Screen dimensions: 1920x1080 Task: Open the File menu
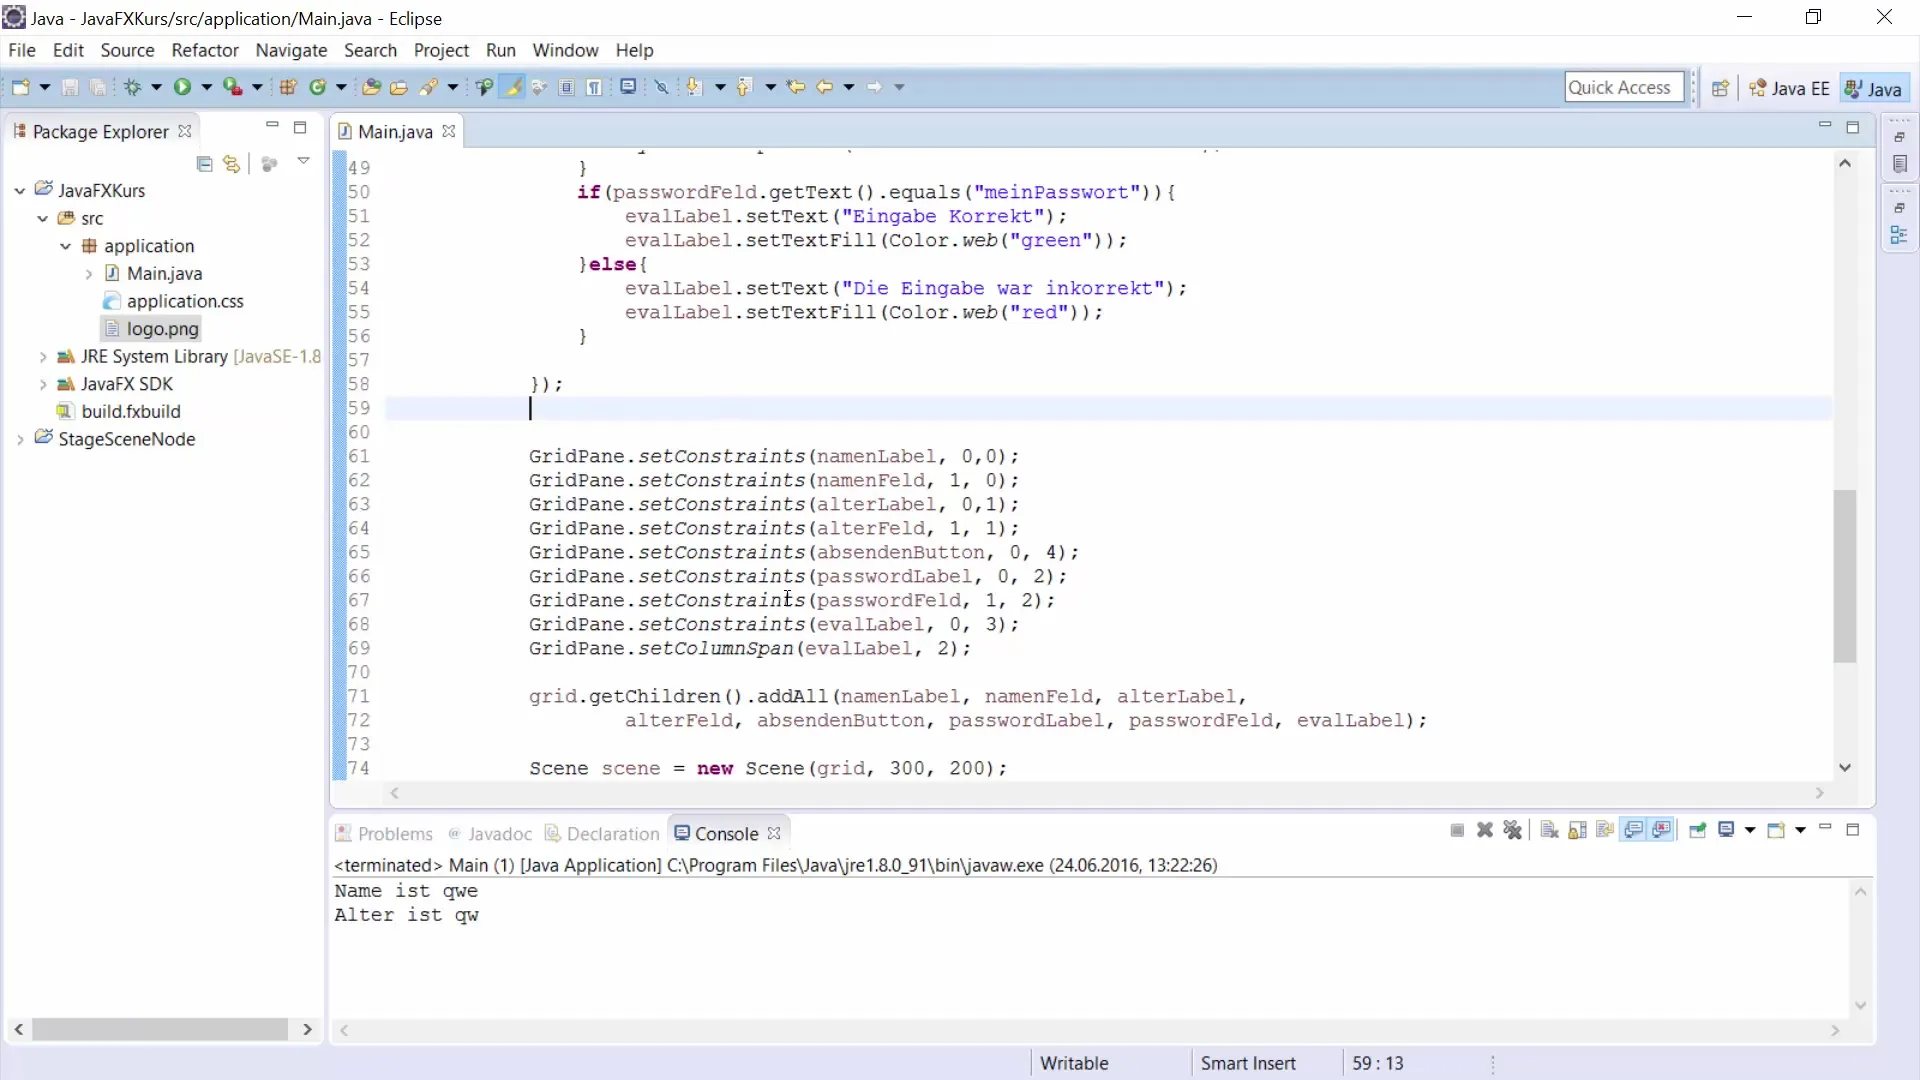pyautogui.click(x=22, y=50)
